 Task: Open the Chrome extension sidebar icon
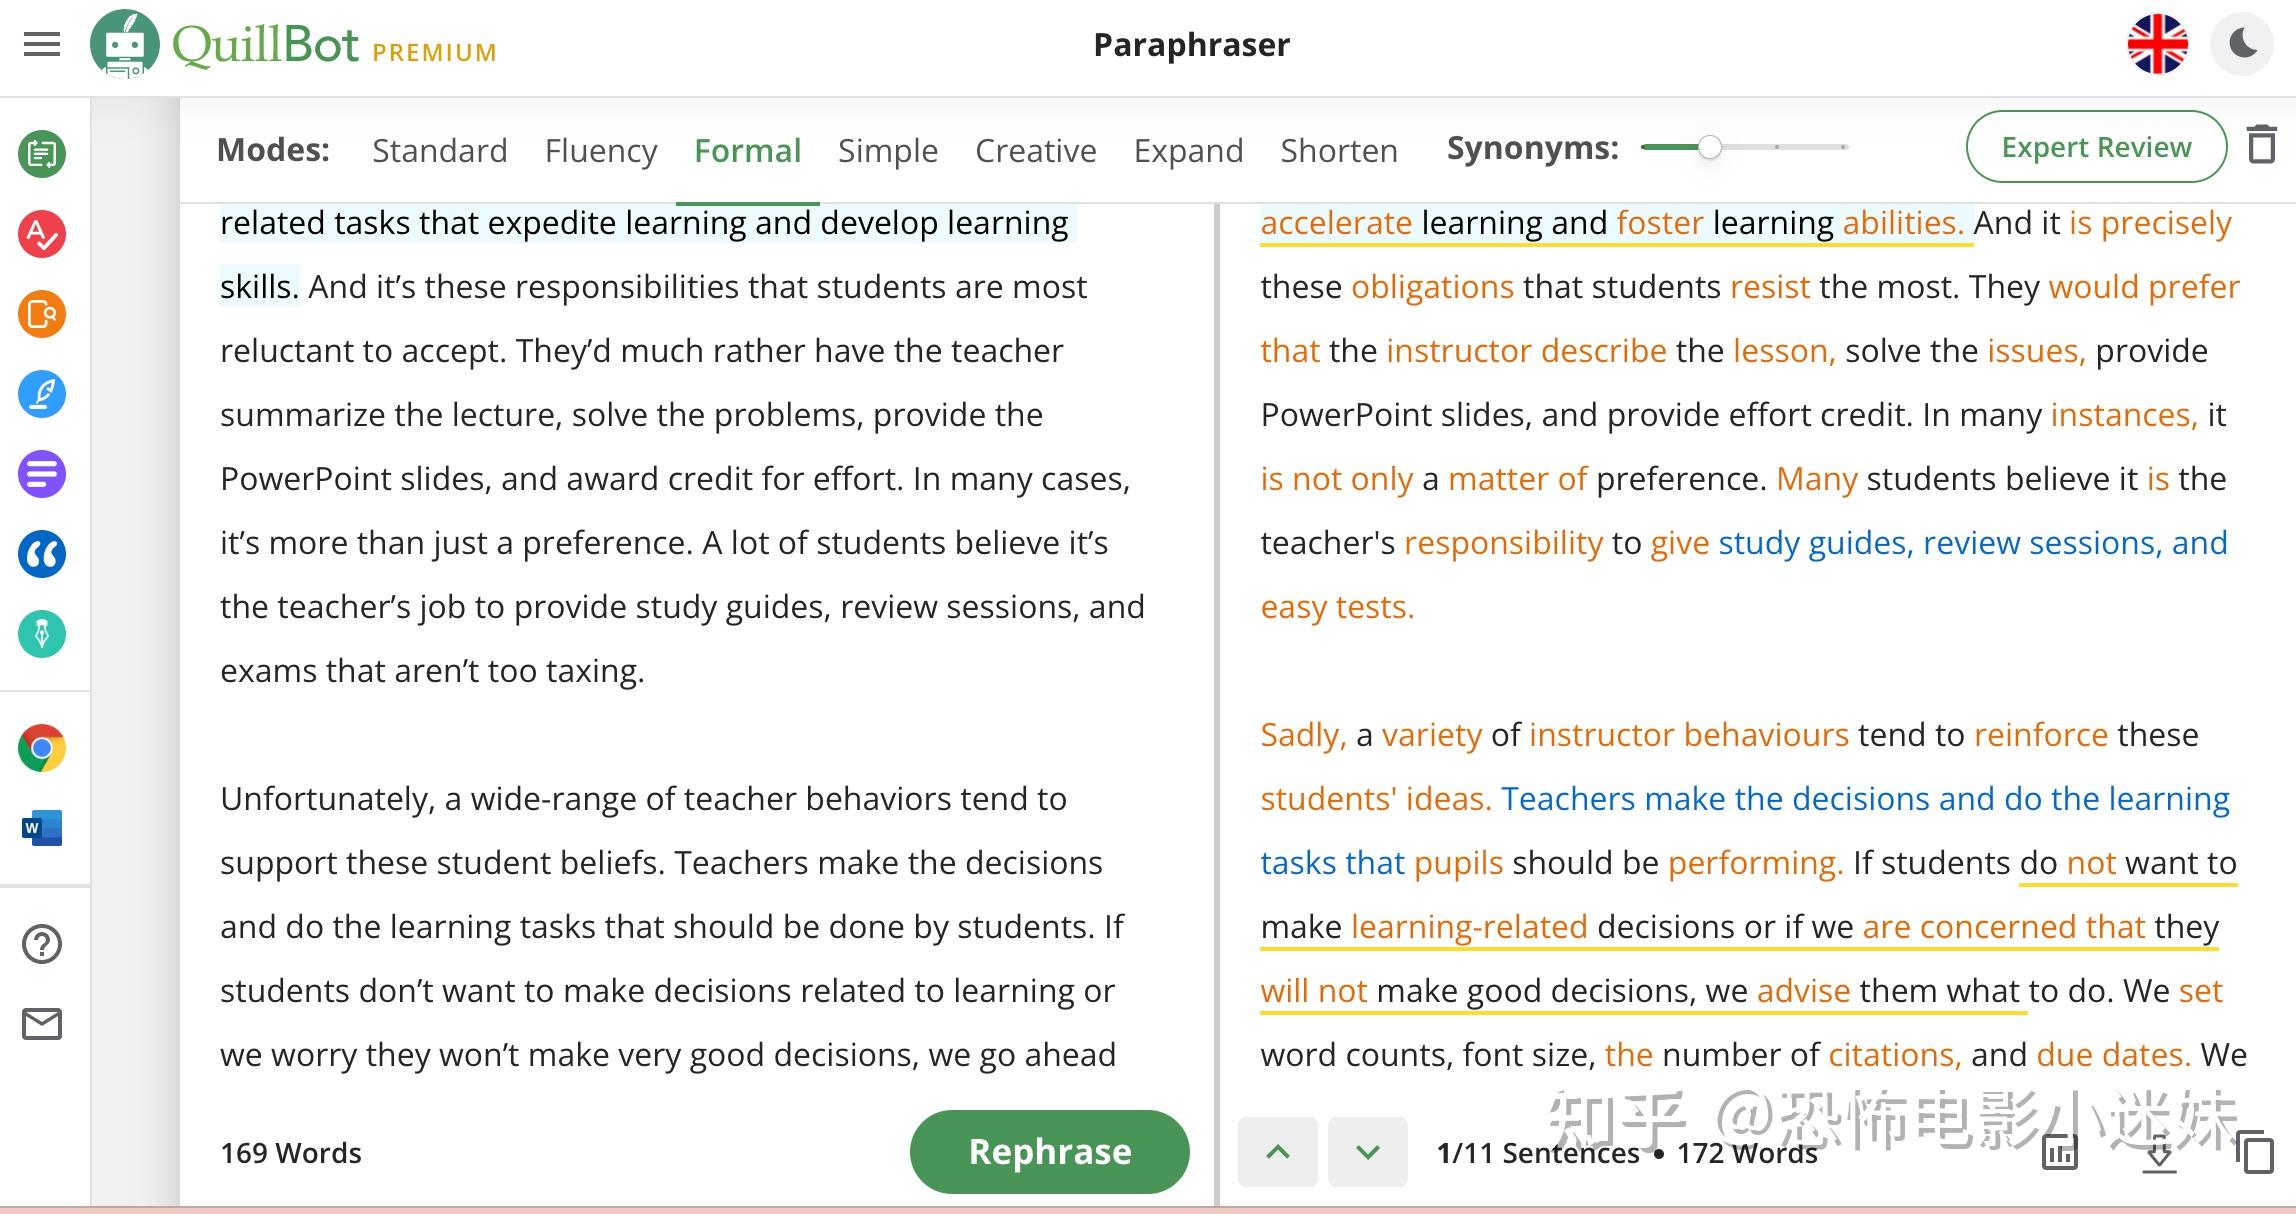tap(42, 748)
